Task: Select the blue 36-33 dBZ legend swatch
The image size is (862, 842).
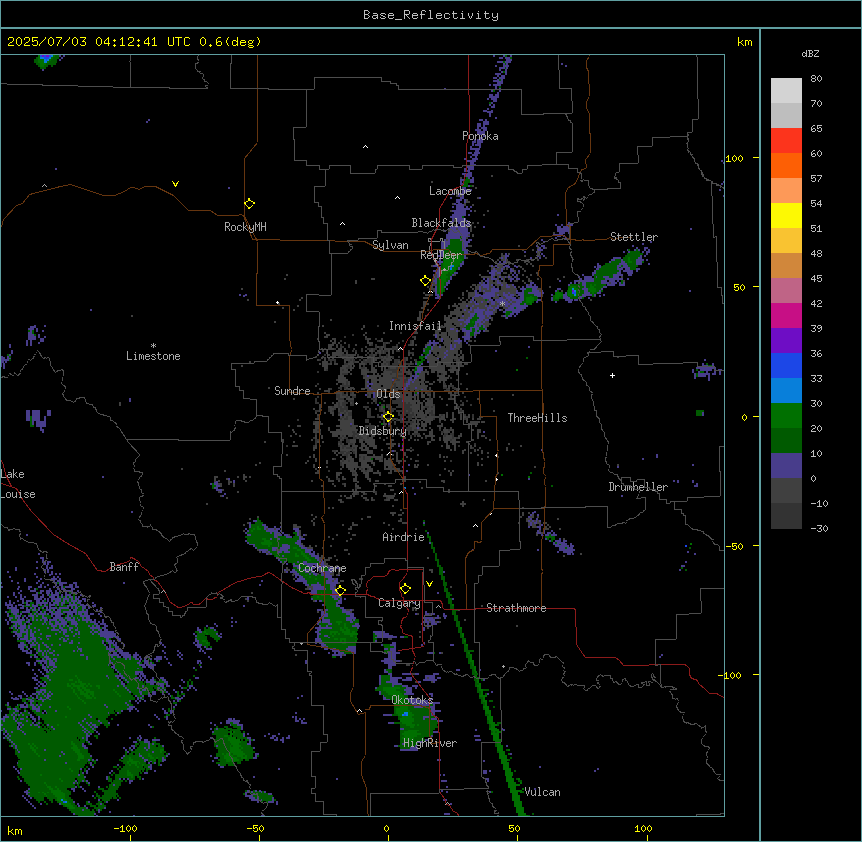Action: (786, 365)
